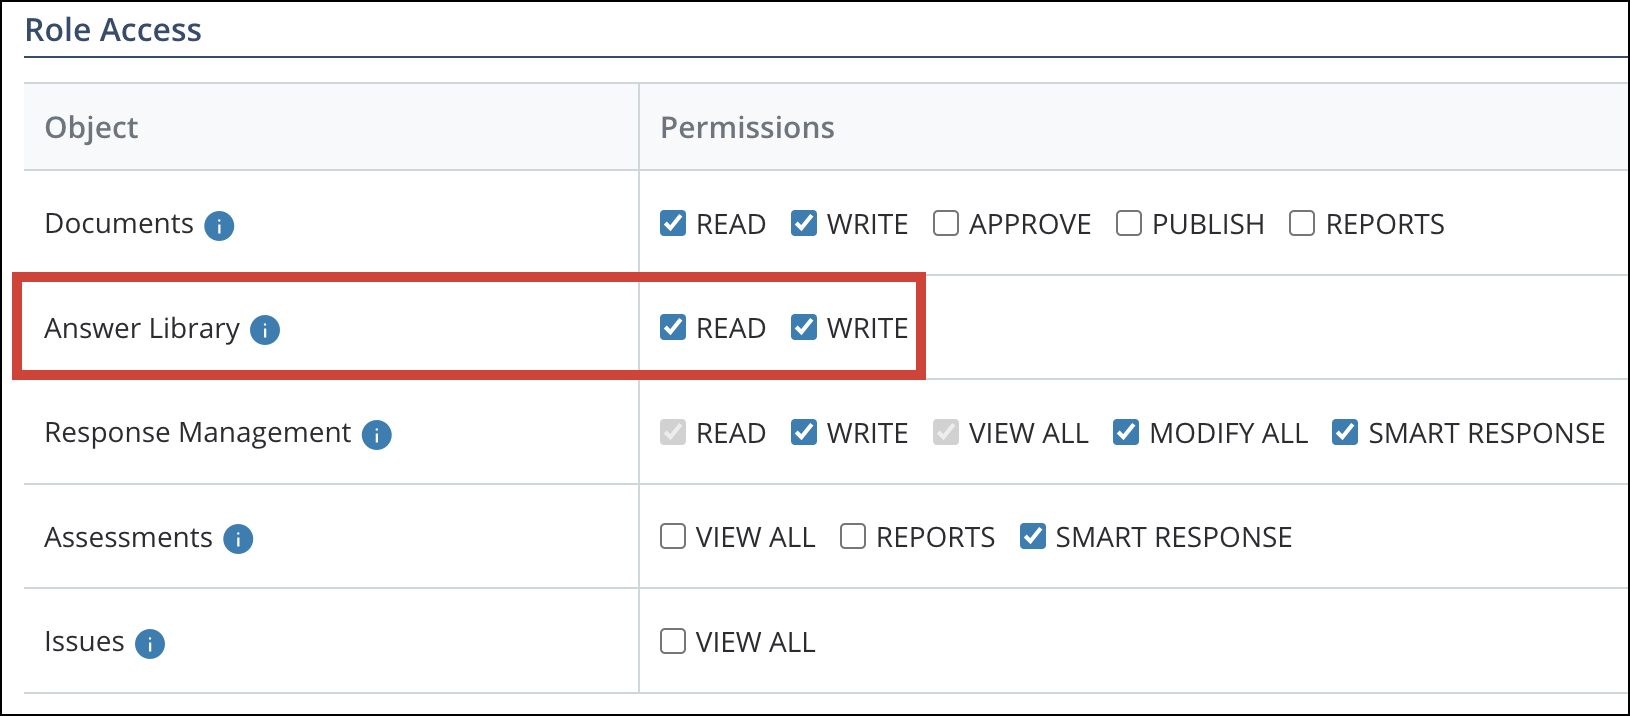Disable WRITE permission for Response Management

coord(804,432)
